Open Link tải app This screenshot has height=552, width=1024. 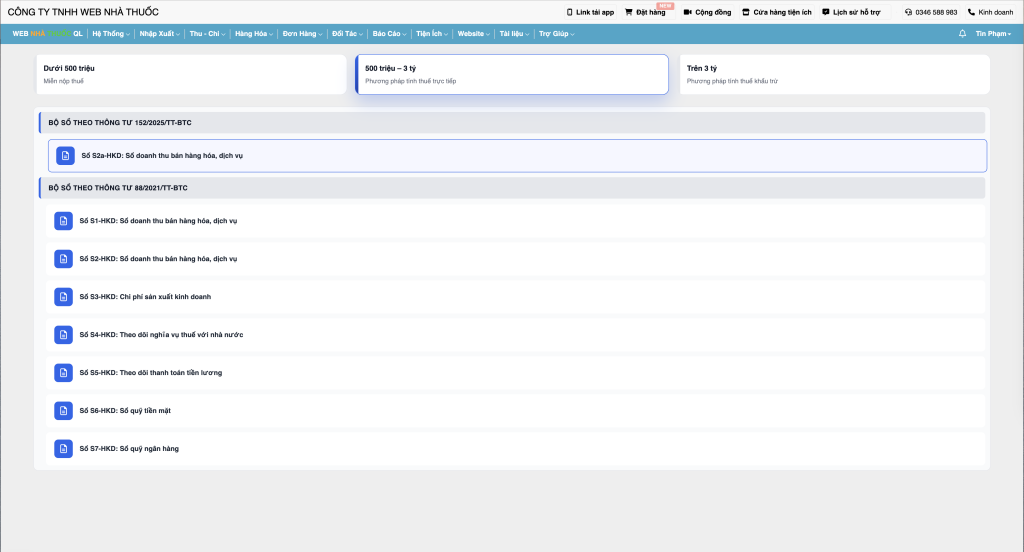coord(590,12)
